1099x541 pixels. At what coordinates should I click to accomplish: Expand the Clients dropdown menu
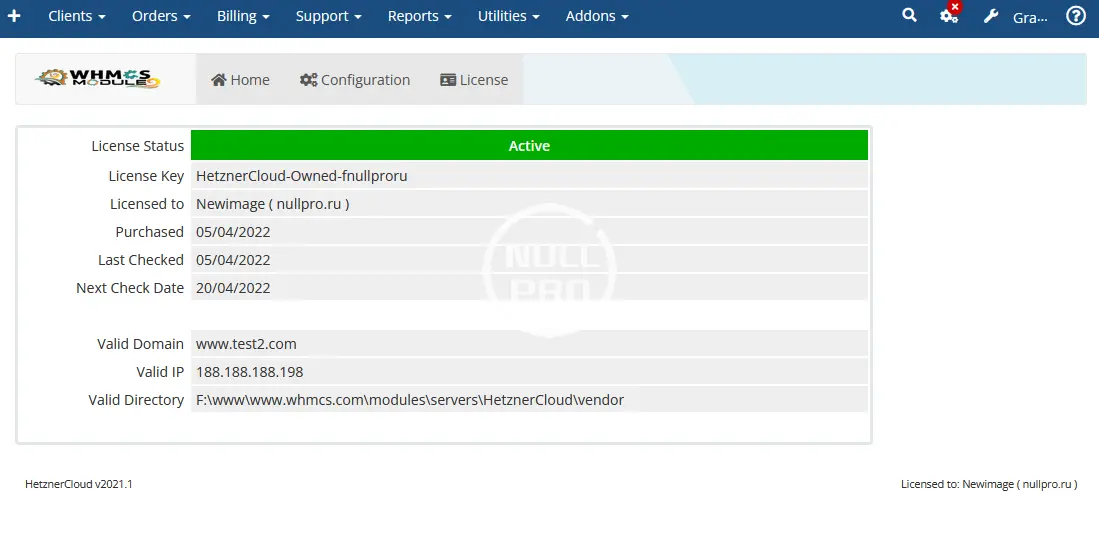point(77,16)
